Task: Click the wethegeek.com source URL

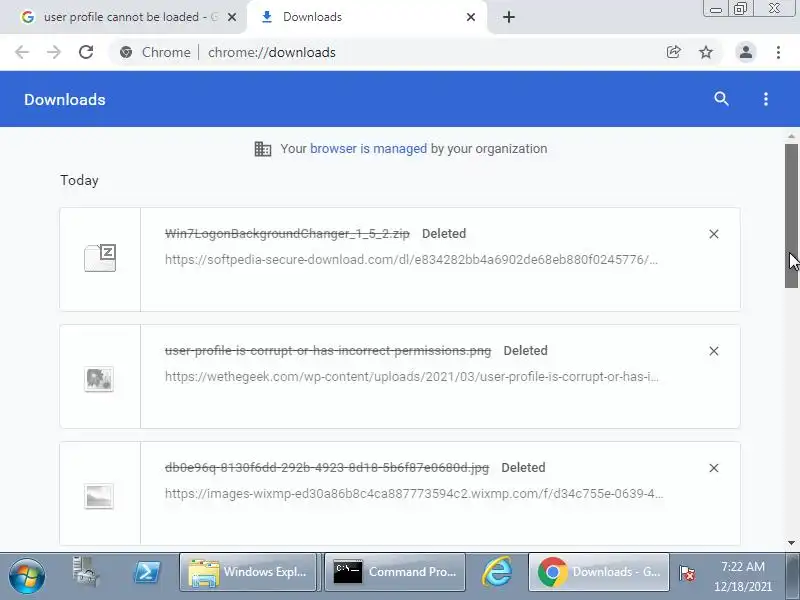Action: pyautogui.click(x=411, y=377)
